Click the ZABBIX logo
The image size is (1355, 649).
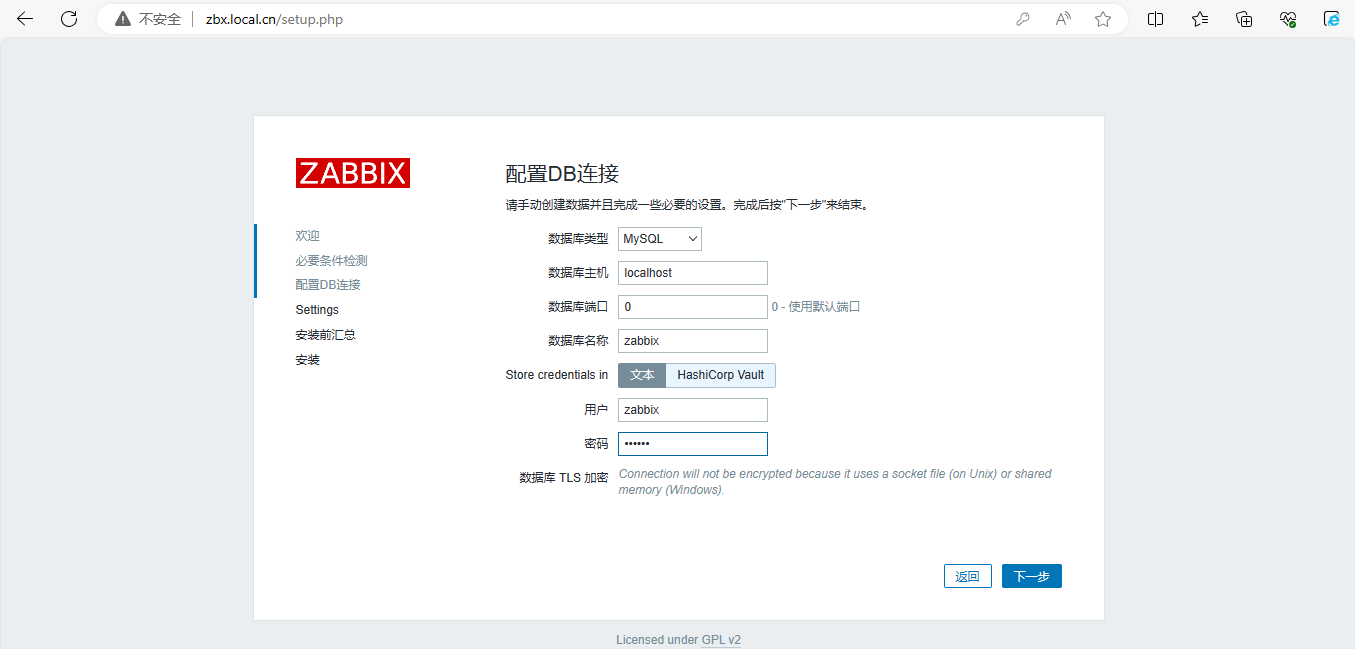pos(352,173)
